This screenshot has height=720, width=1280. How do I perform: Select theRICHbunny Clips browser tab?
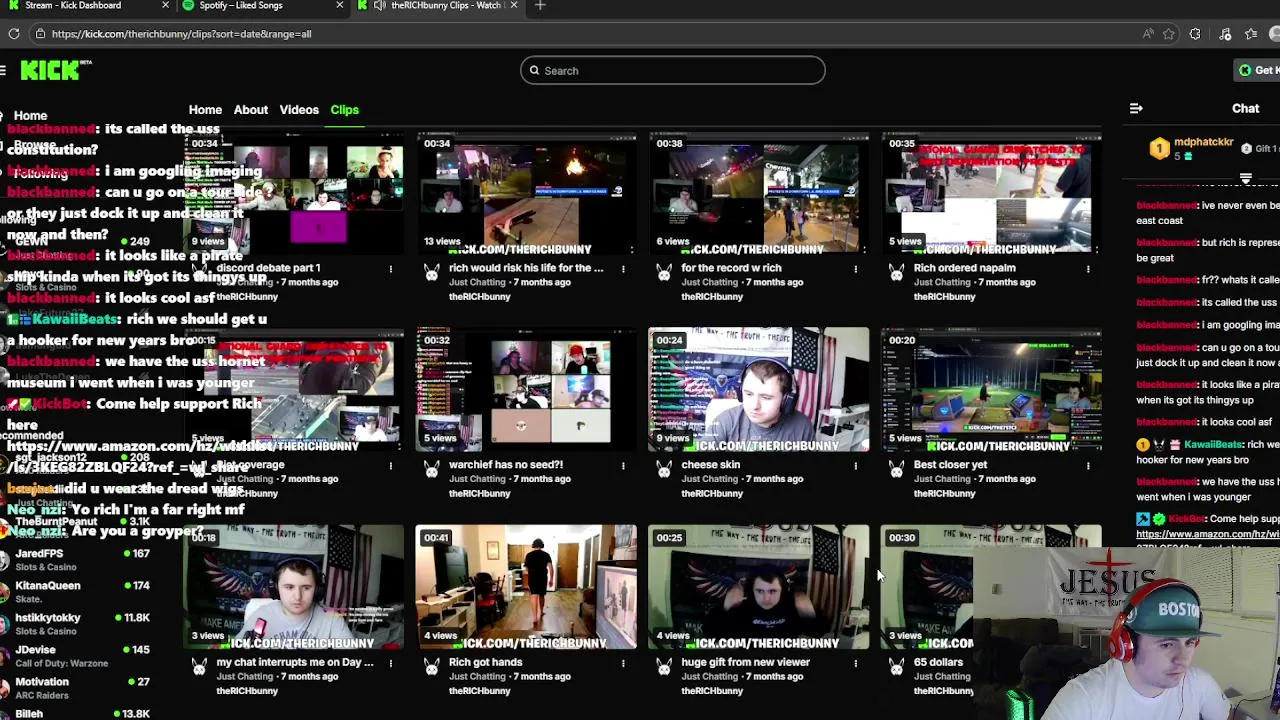pos(436,6)
